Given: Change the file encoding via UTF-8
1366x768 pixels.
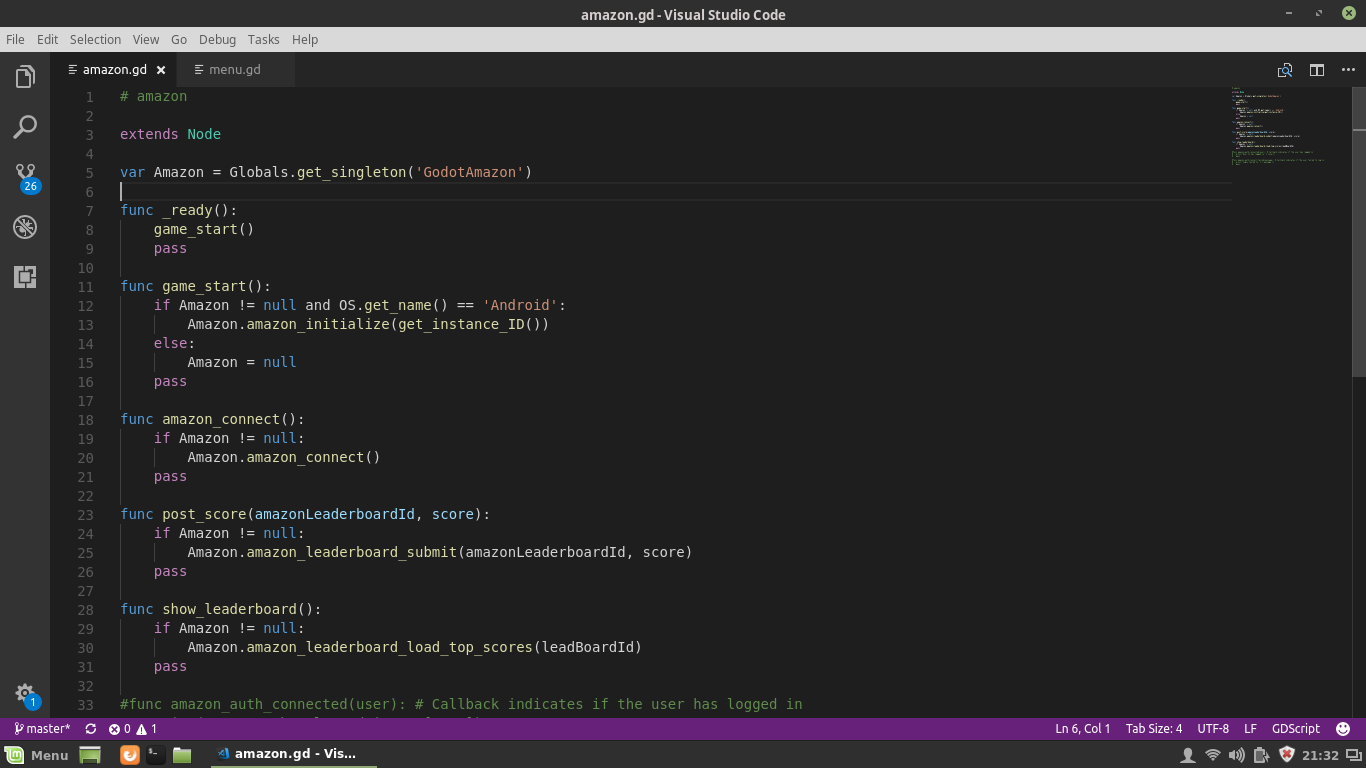Looking at the screenshot, I should (x=1213, y=729).
